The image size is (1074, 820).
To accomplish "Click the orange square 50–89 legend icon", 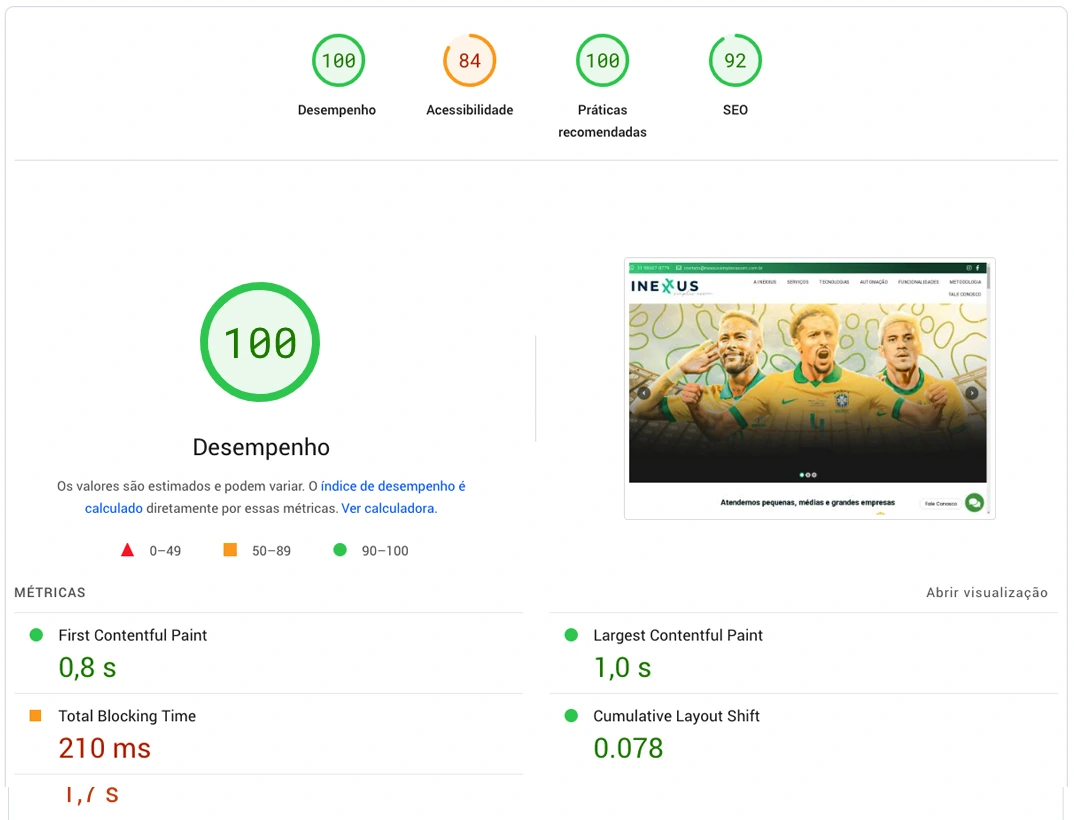I will tap(230, 550).
